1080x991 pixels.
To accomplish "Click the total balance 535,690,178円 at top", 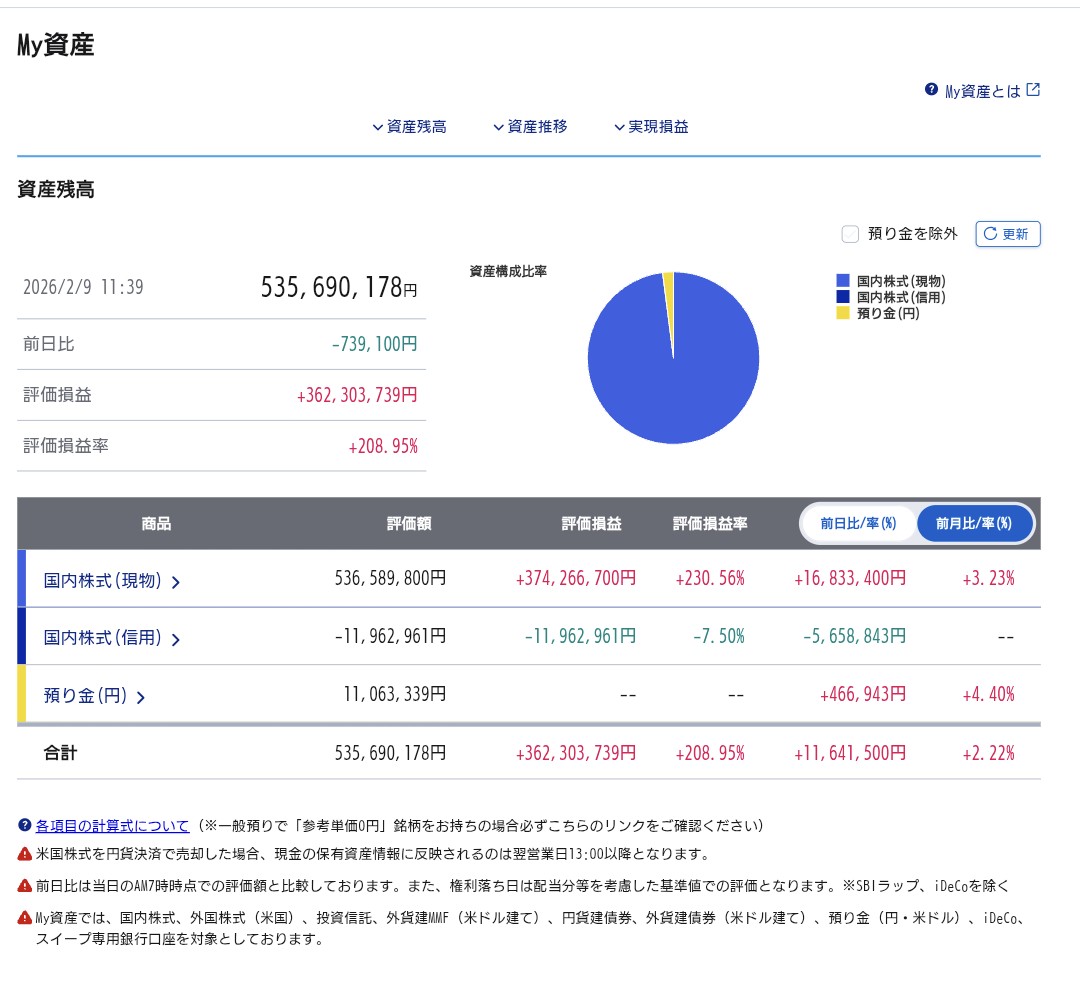I will point(339,287).
